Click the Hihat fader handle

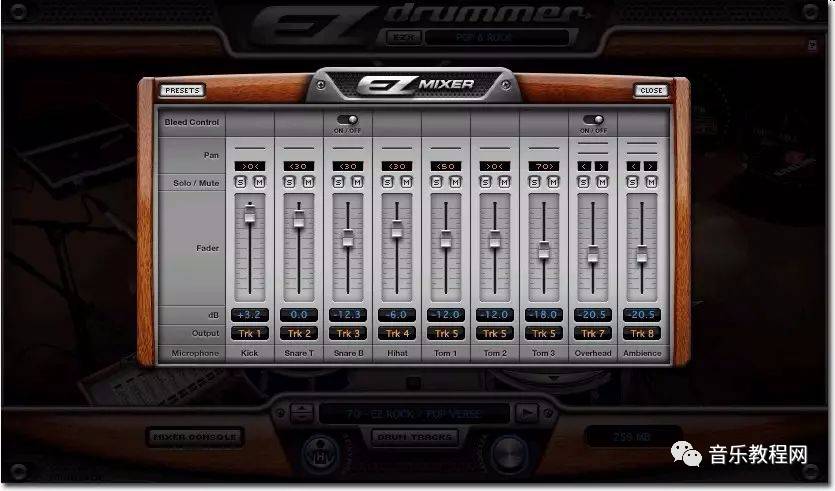[397, 230]
